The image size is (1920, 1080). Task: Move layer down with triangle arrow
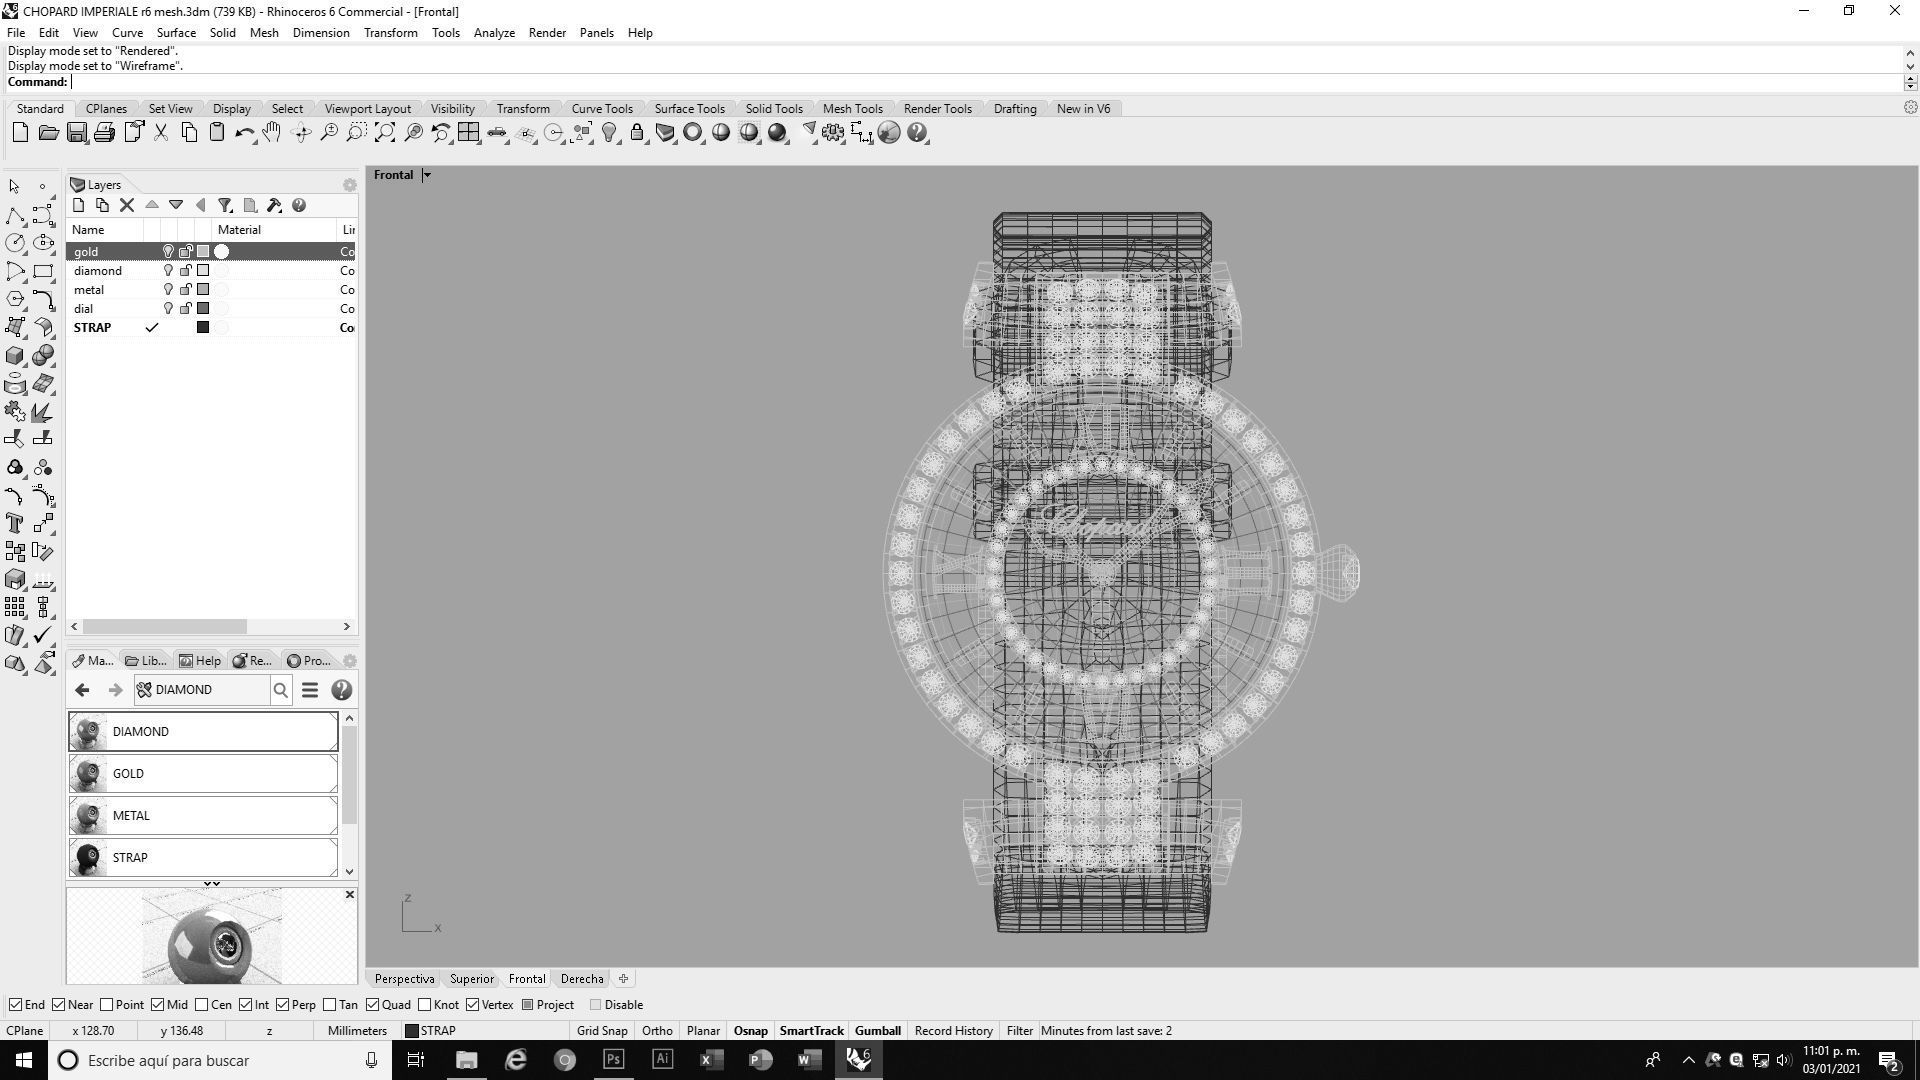tap(176, 205)
